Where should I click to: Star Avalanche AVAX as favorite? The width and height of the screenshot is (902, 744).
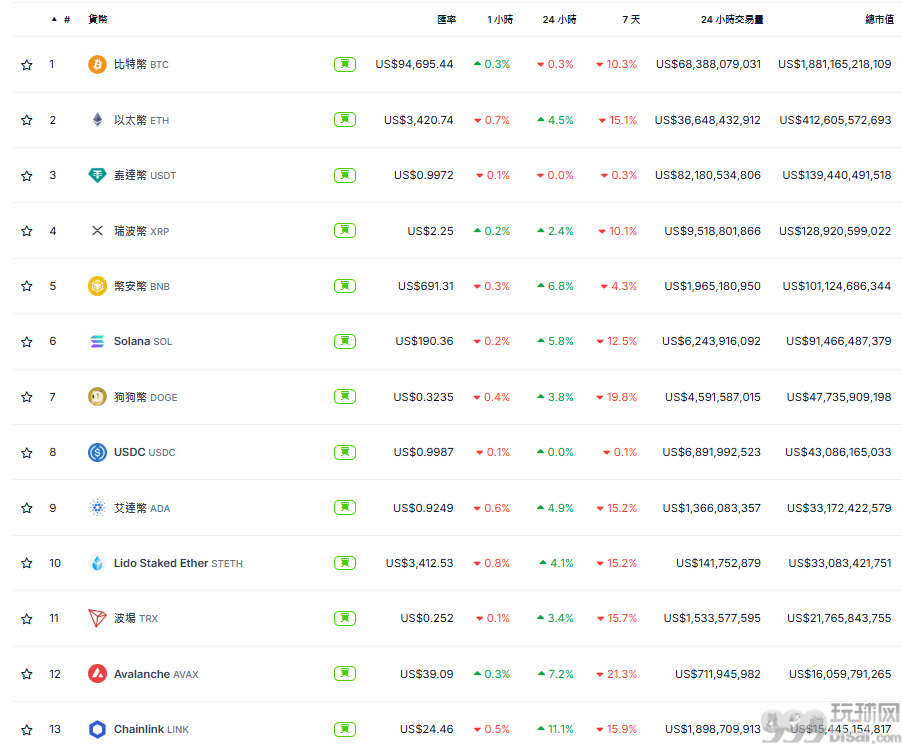click(x=26, y=674)
